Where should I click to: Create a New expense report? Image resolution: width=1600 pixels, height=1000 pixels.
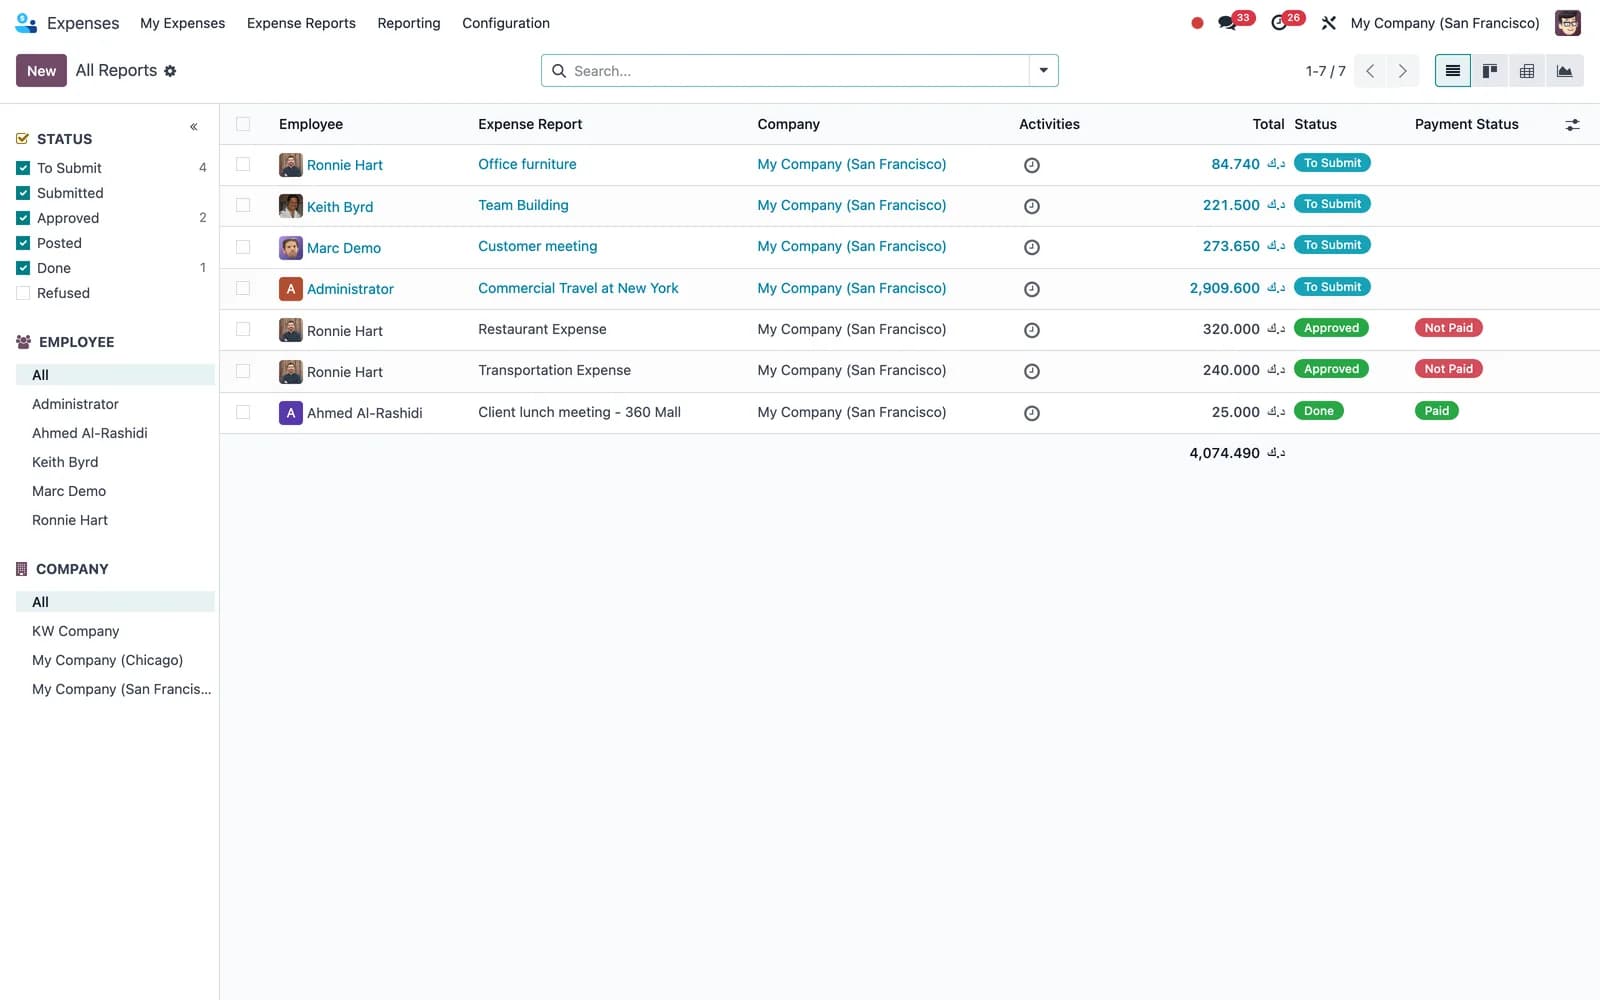pyautogui.click(x=41, y=71)
